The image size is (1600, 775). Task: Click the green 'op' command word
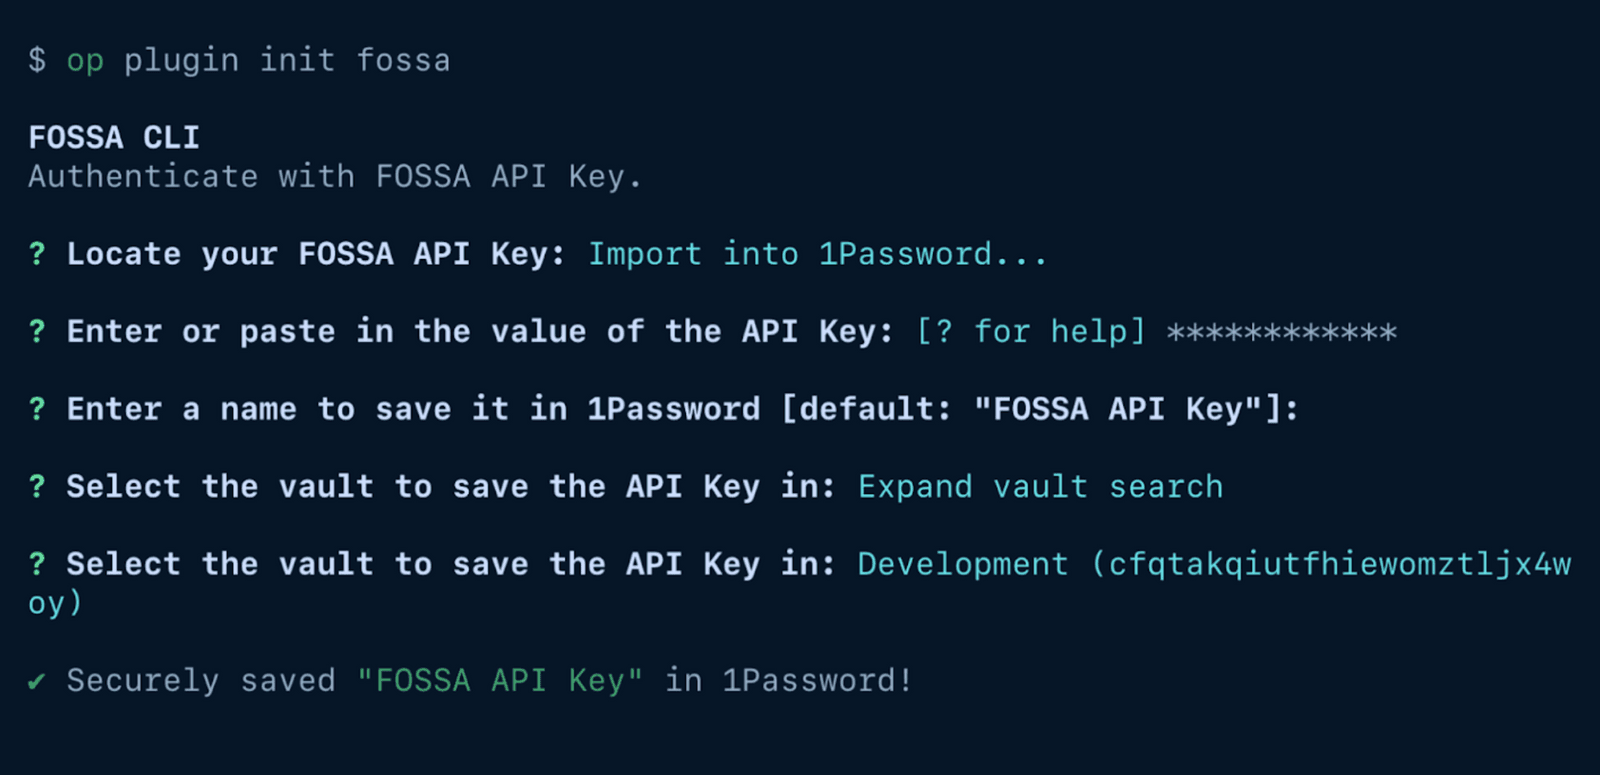pyautogui.click(x=85, y=61)
